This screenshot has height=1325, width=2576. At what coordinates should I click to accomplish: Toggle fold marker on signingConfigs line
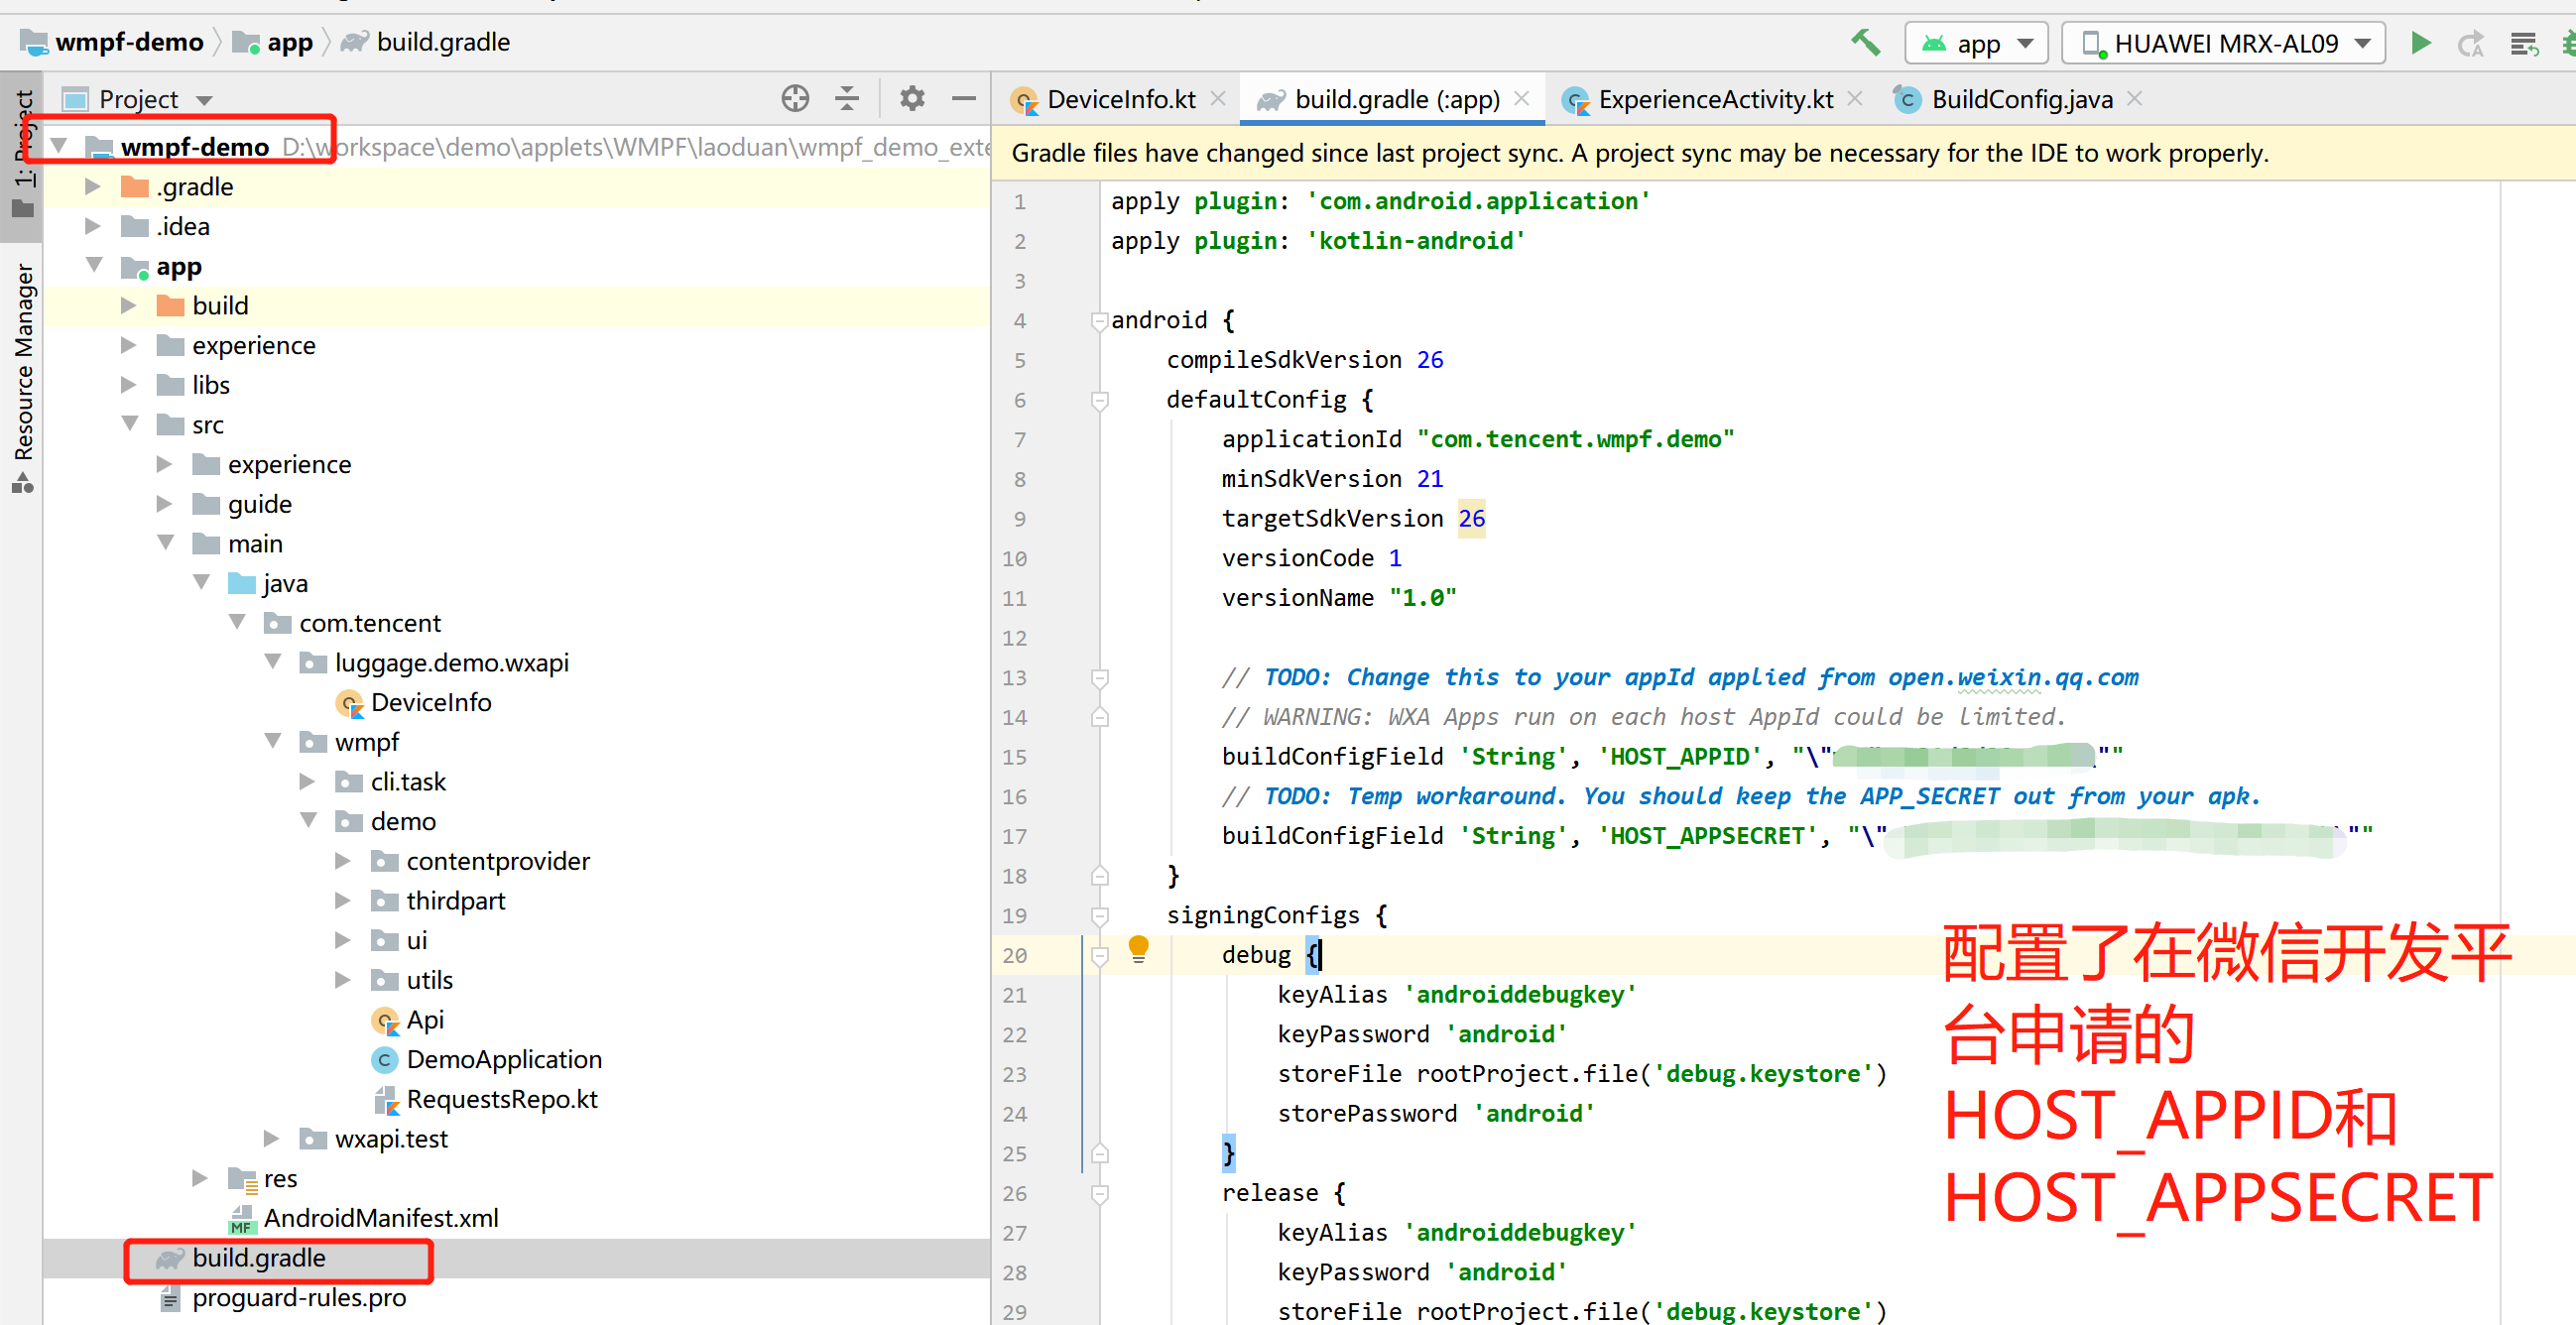(1099, 916)
